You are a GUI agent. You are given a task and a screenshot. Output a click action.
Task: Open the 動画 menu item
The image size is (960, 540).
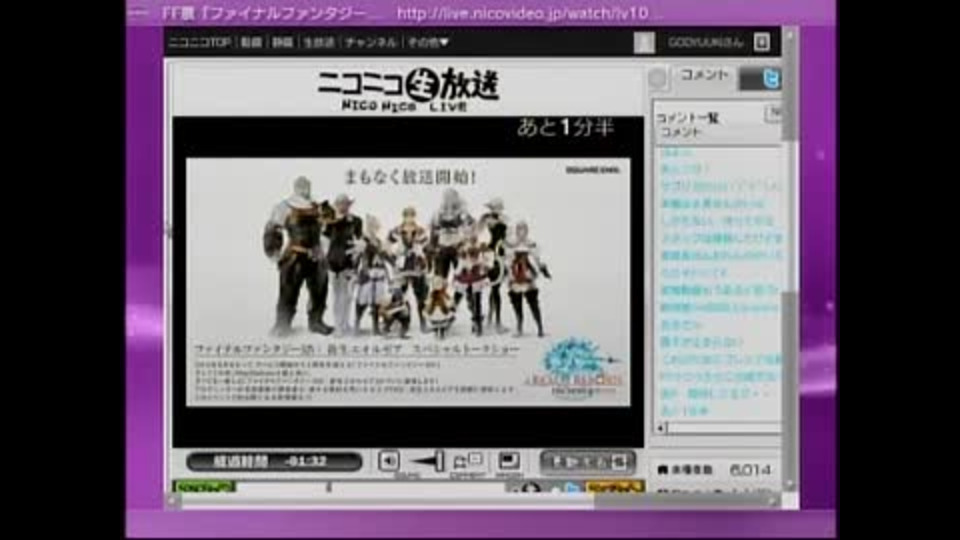pos(251,42)
